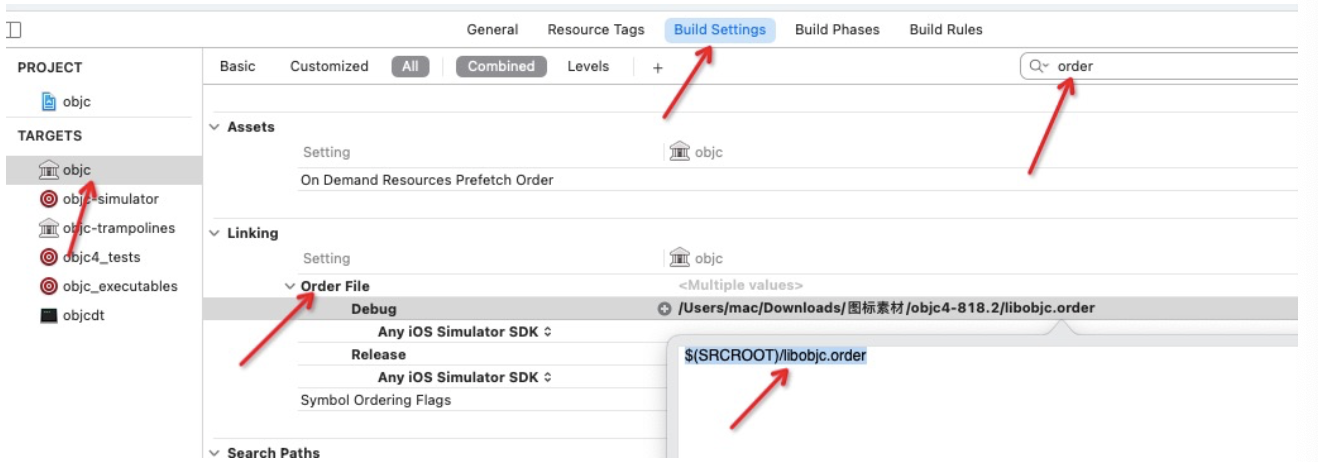Viewport: 1318px width, 462px height.
Task: Select the objc-simulator target icon
Action: (x=49, y=199)
